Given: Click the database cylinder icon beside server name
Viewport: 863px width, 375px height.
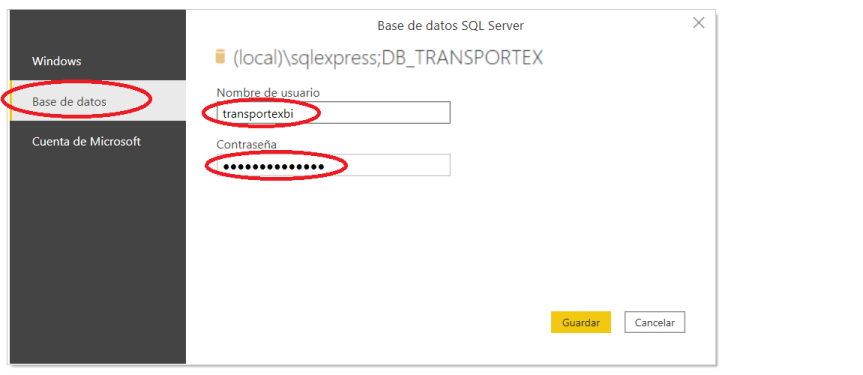Looking at the screenshot, I should tap(220, 57).
